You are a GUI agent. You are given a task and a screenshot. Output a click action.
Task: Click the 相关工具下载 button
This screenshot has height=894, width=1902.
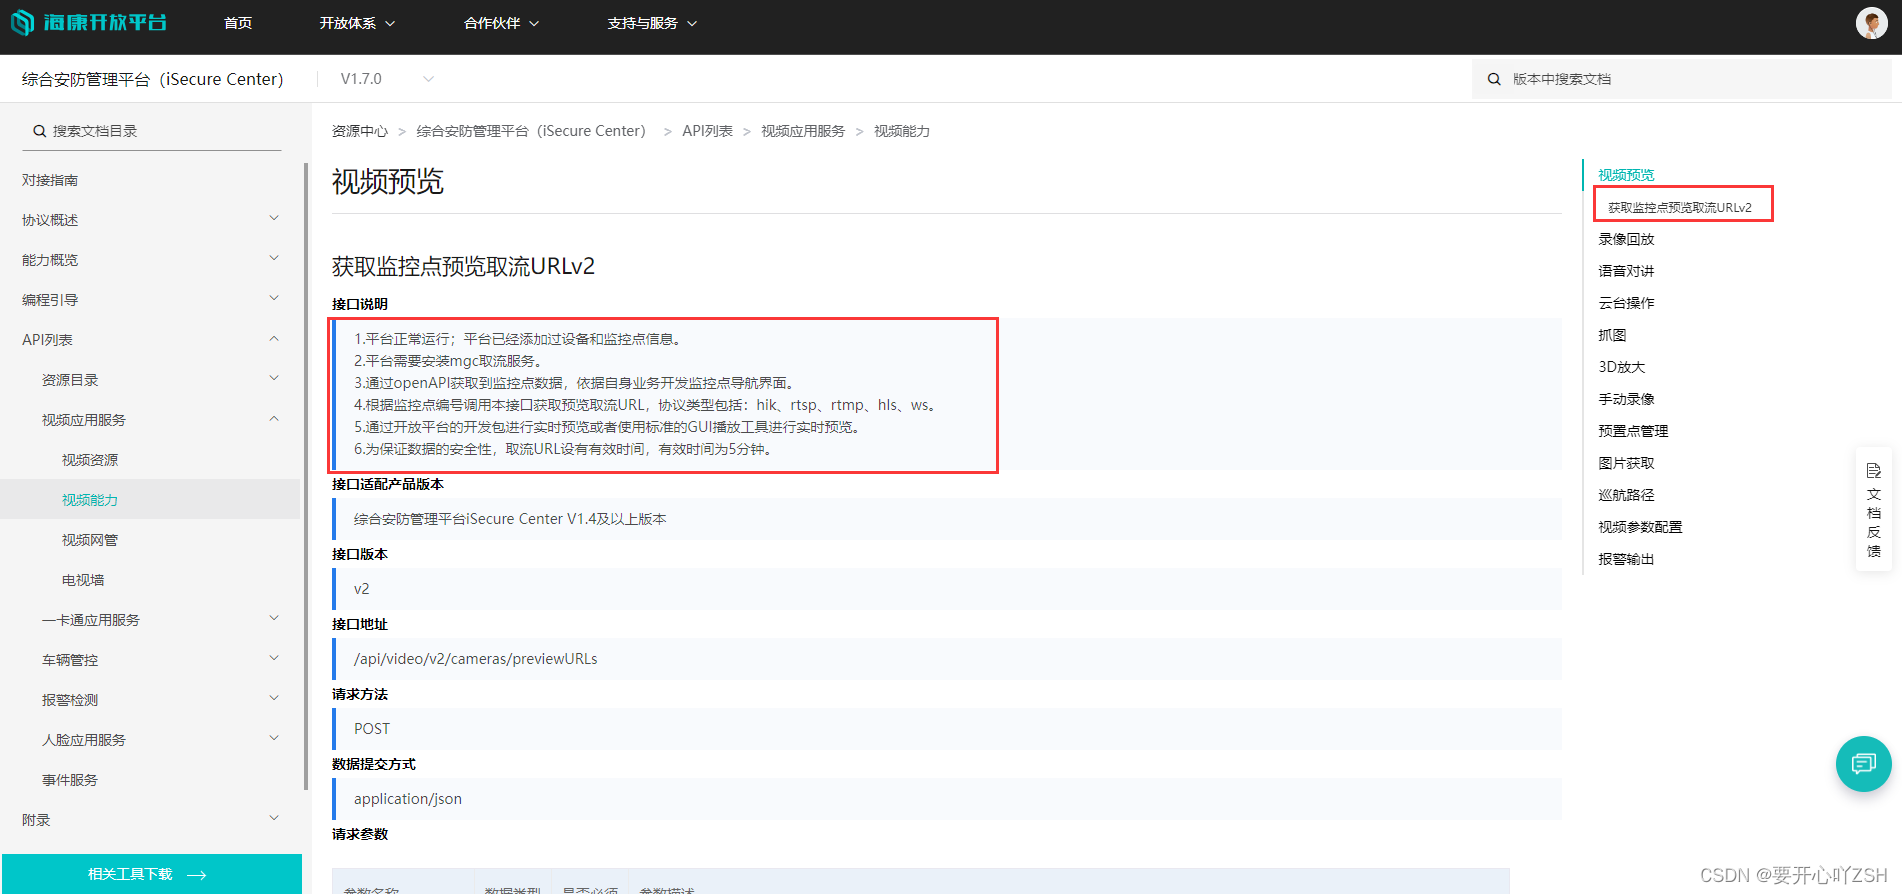tap(152, 874)
